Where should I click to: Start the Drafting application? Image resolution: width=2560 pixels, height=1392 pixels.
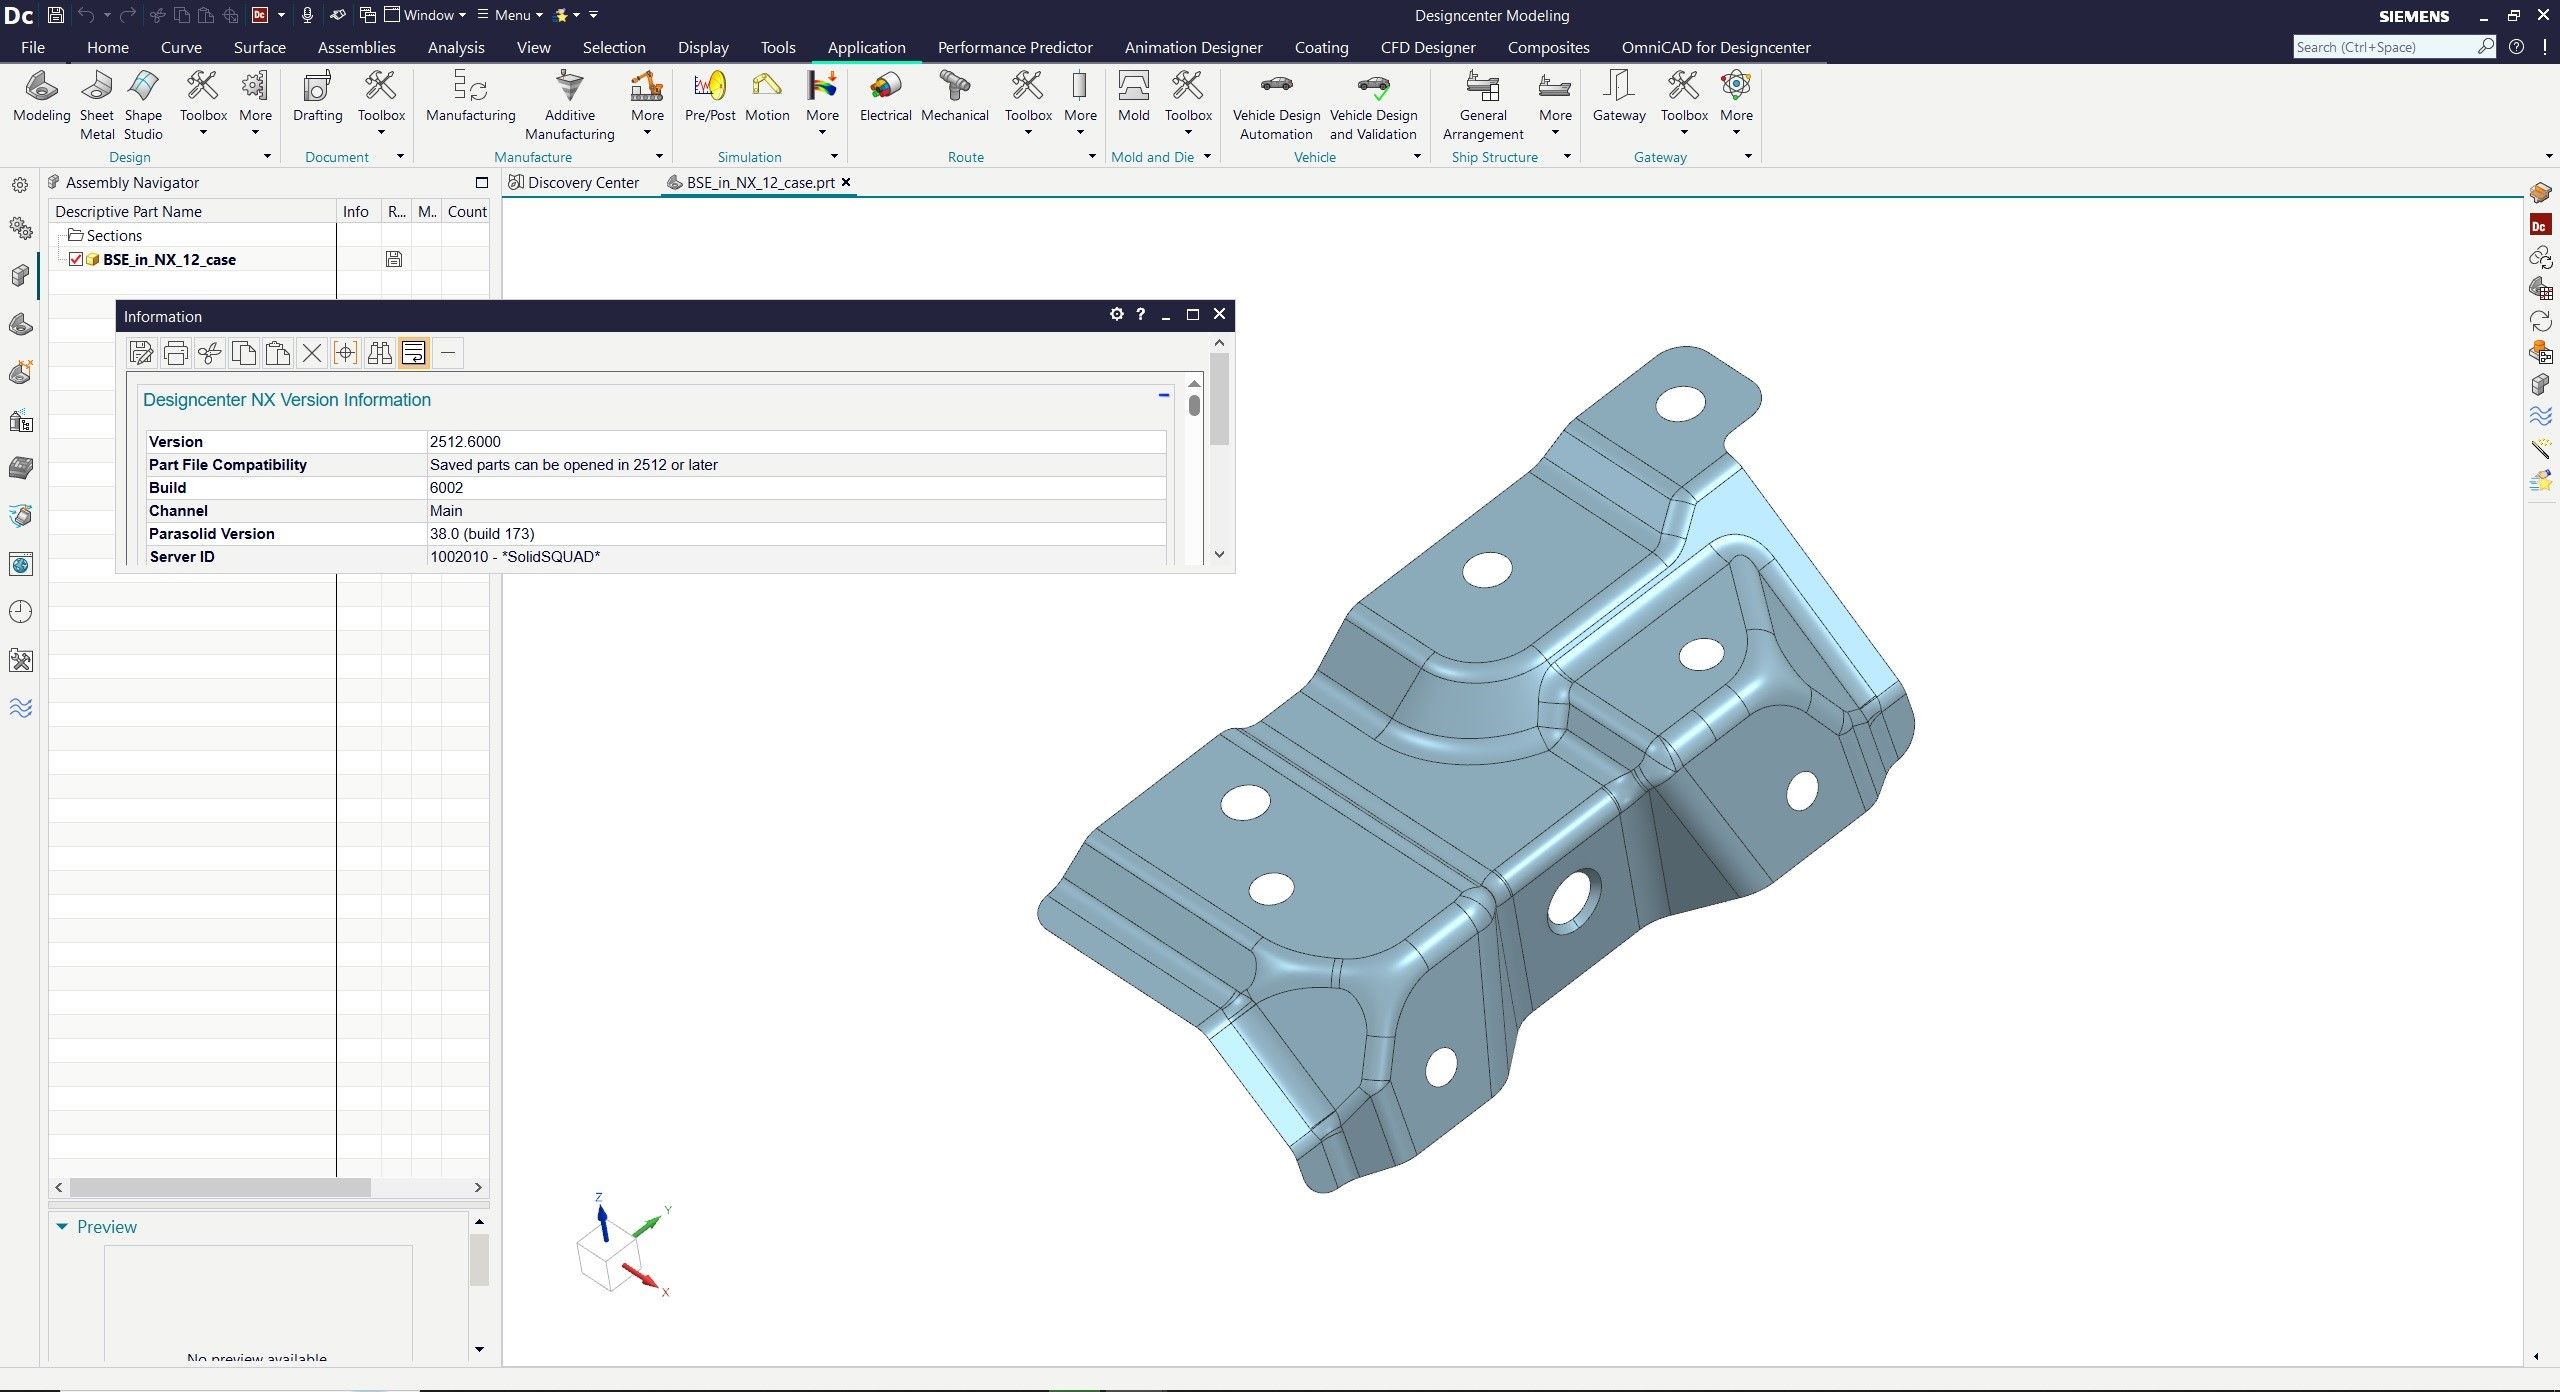pyautogui.click(x=317, y=97)
